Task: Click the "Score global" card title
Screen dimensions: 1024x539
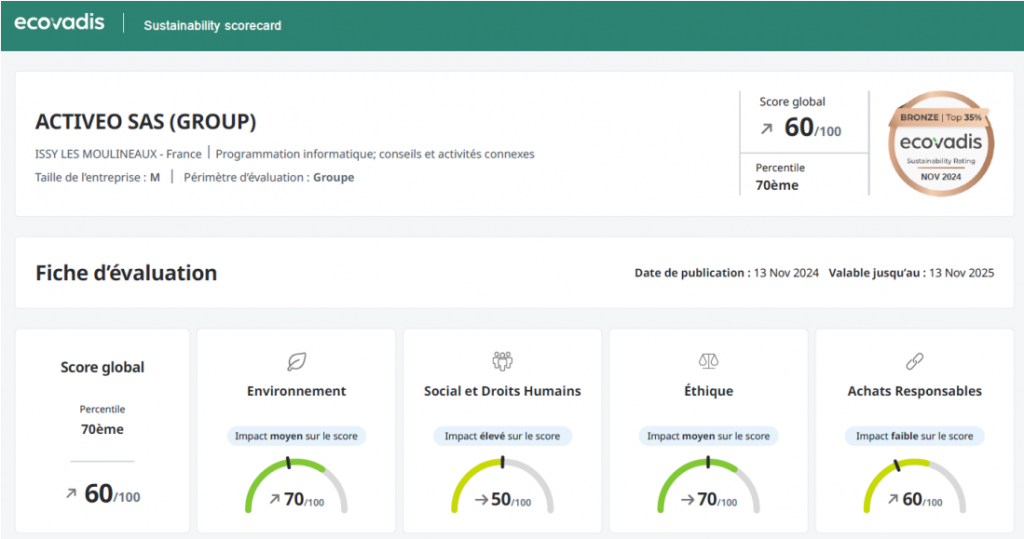Action: tap(103, 368)
